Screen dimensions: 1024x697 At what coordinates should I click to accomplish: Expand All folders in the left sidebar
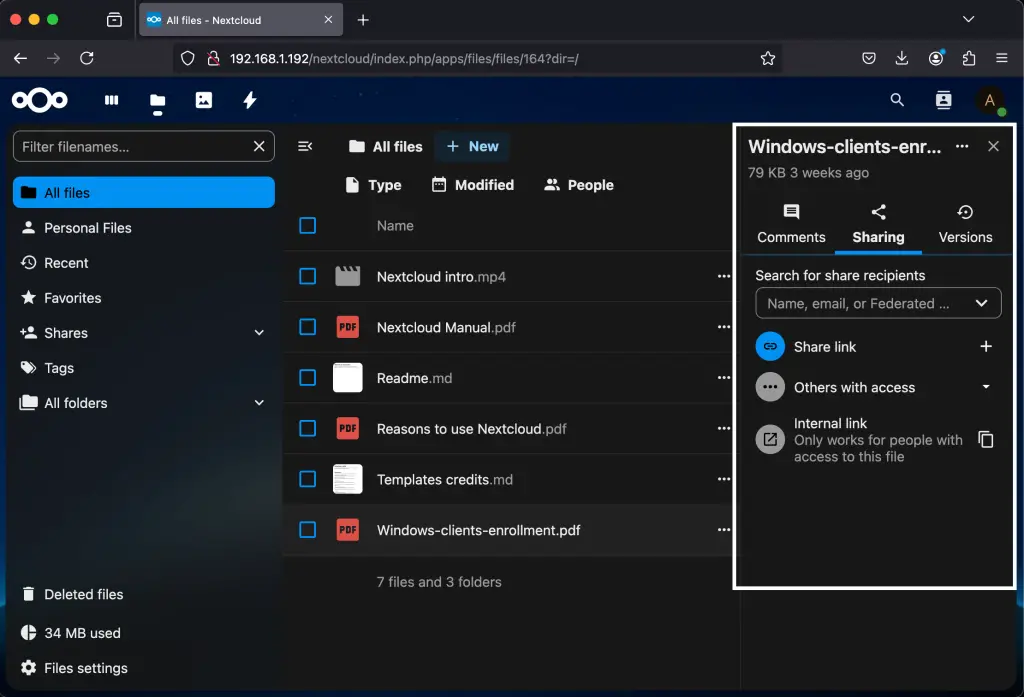(x=259, y=402)
